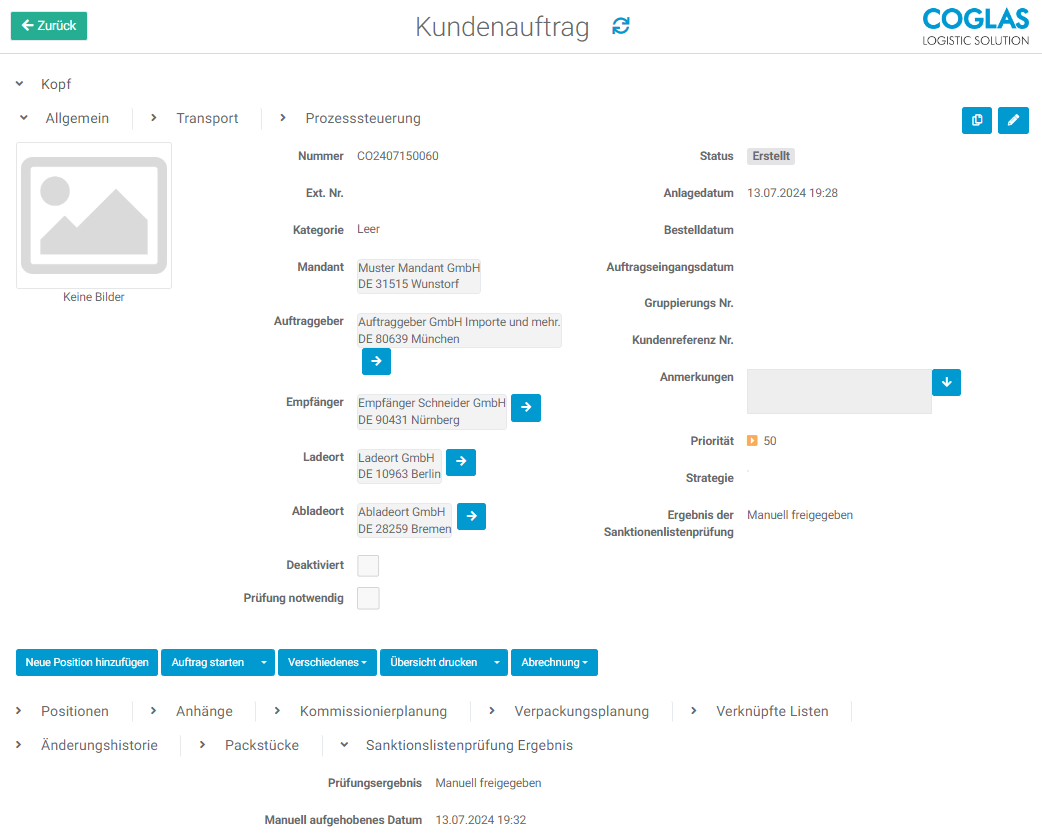Click Neue Position hinzufügen button
The width and height of the screenshot is (1042, 838).
click(87, 663)
